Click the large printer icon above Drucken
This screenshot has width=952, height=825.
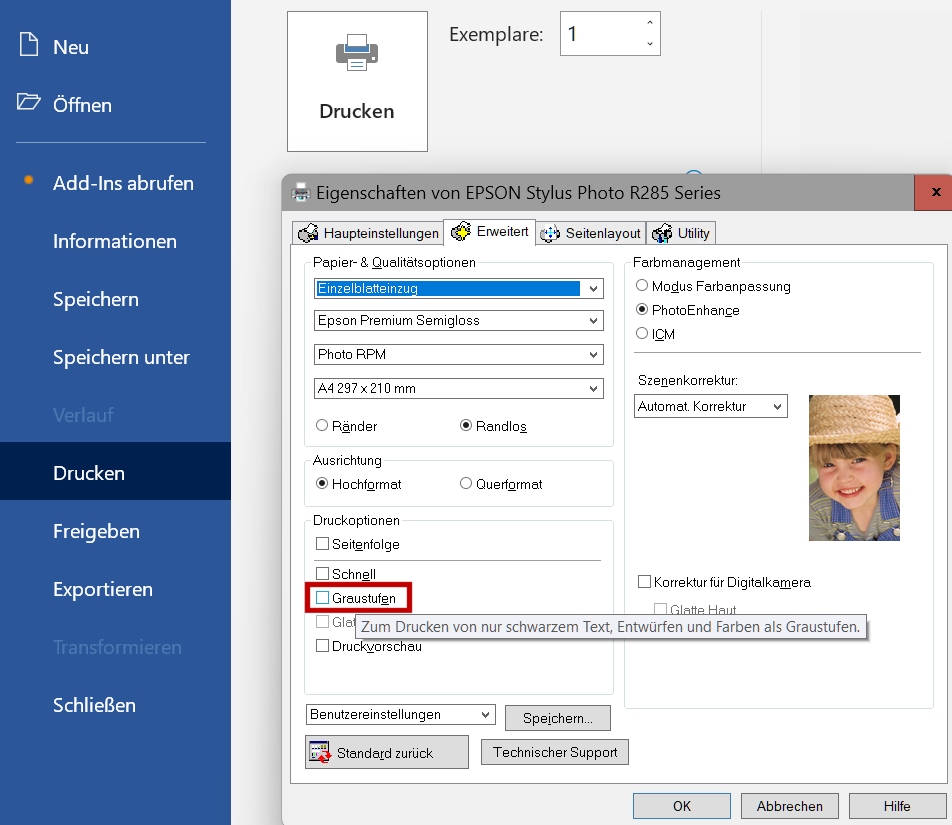pos(357,52)
